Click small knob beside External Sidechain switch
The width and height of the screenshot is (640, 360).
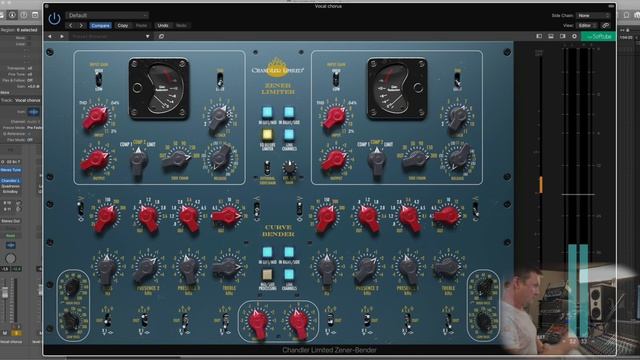click(289, 167)
